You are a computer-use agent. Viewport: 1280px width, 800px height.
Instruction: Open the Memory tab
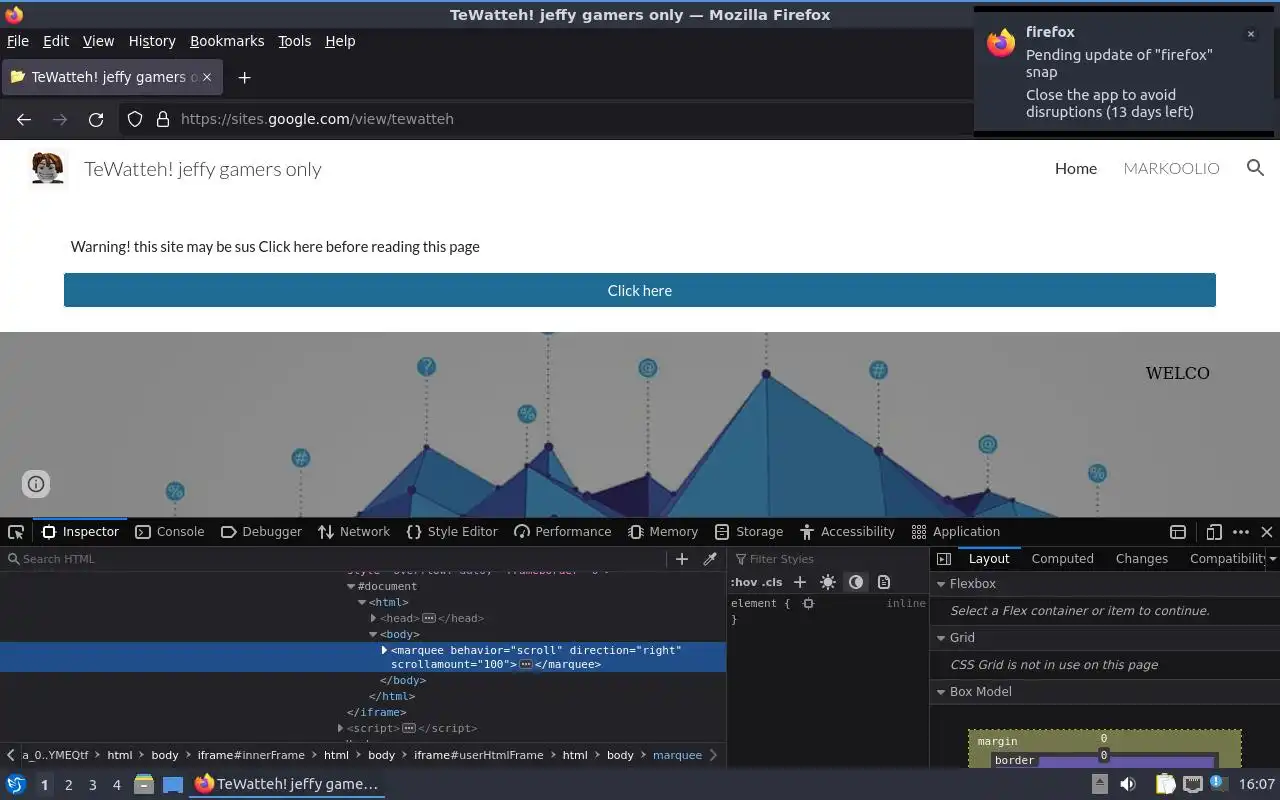pos(663,532)
